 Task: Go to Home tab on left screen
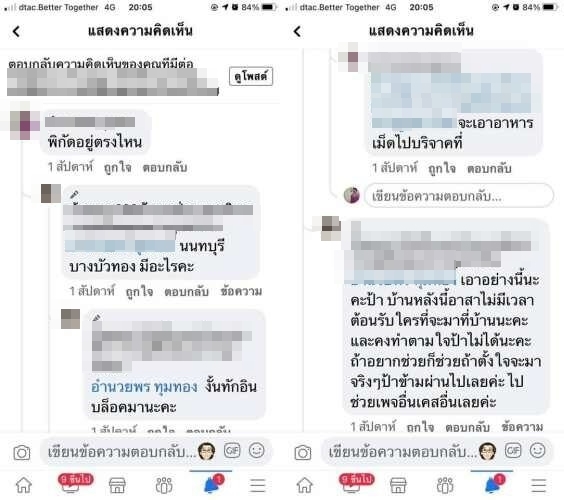click(x=24, y=485)
